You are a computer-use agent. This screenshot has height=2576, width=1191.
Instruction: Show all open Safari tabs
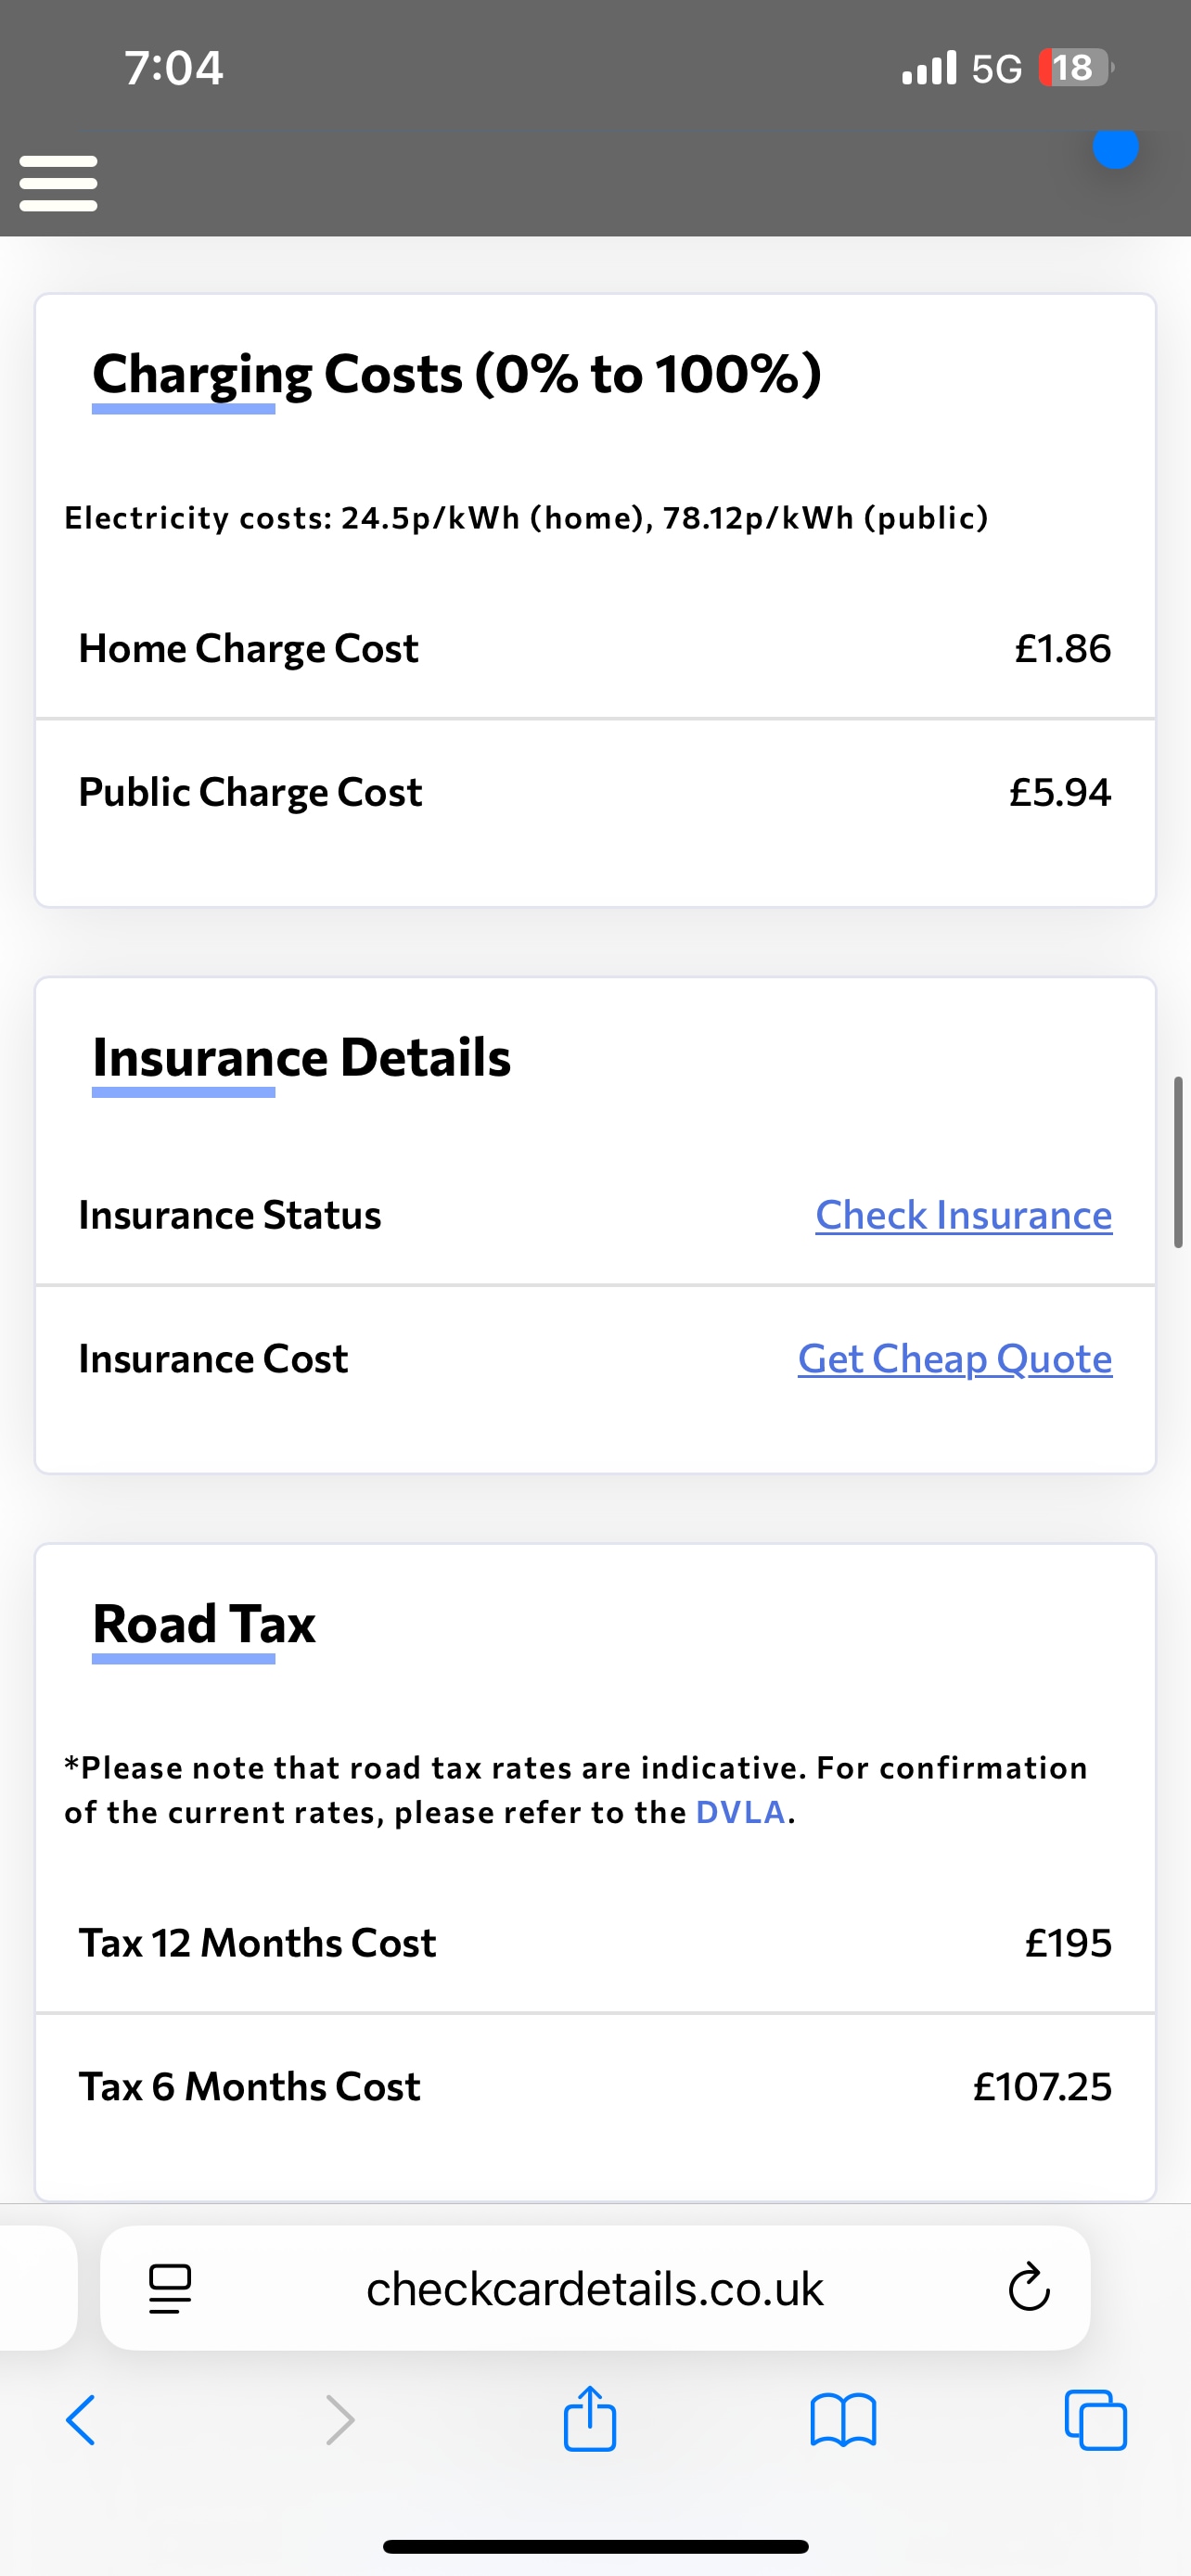(1096, 2420)
